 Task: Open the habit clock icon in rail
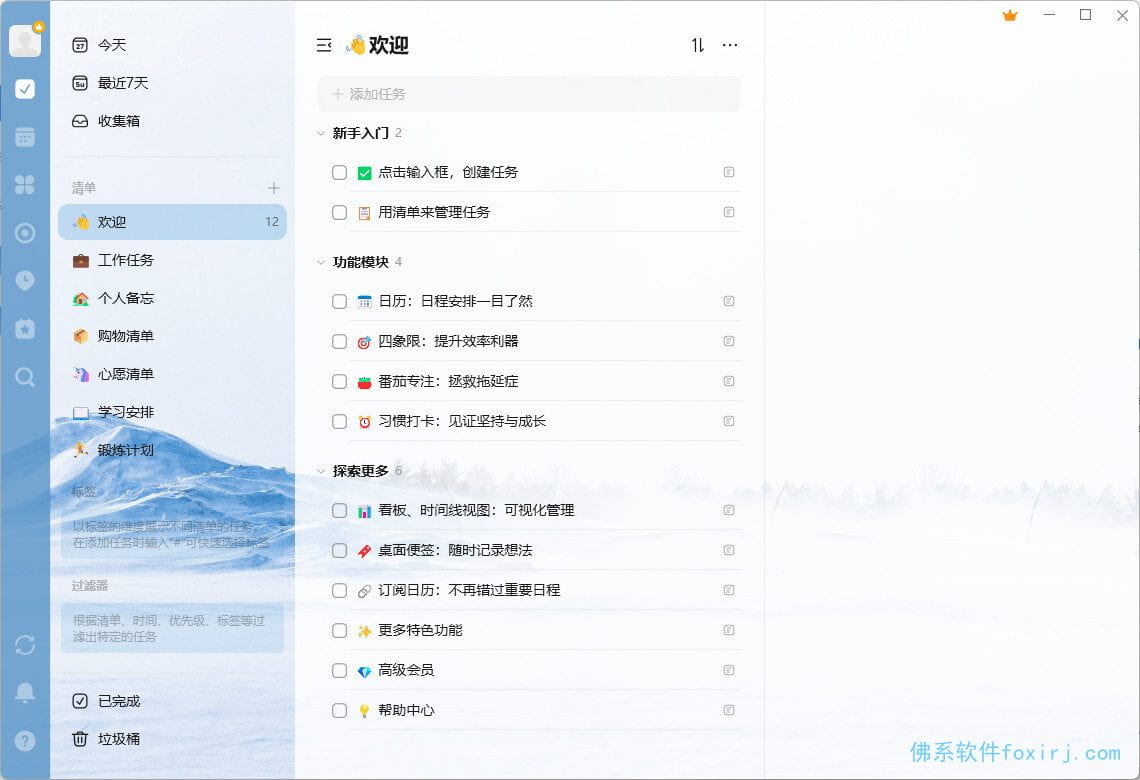(x=25, y=281)
